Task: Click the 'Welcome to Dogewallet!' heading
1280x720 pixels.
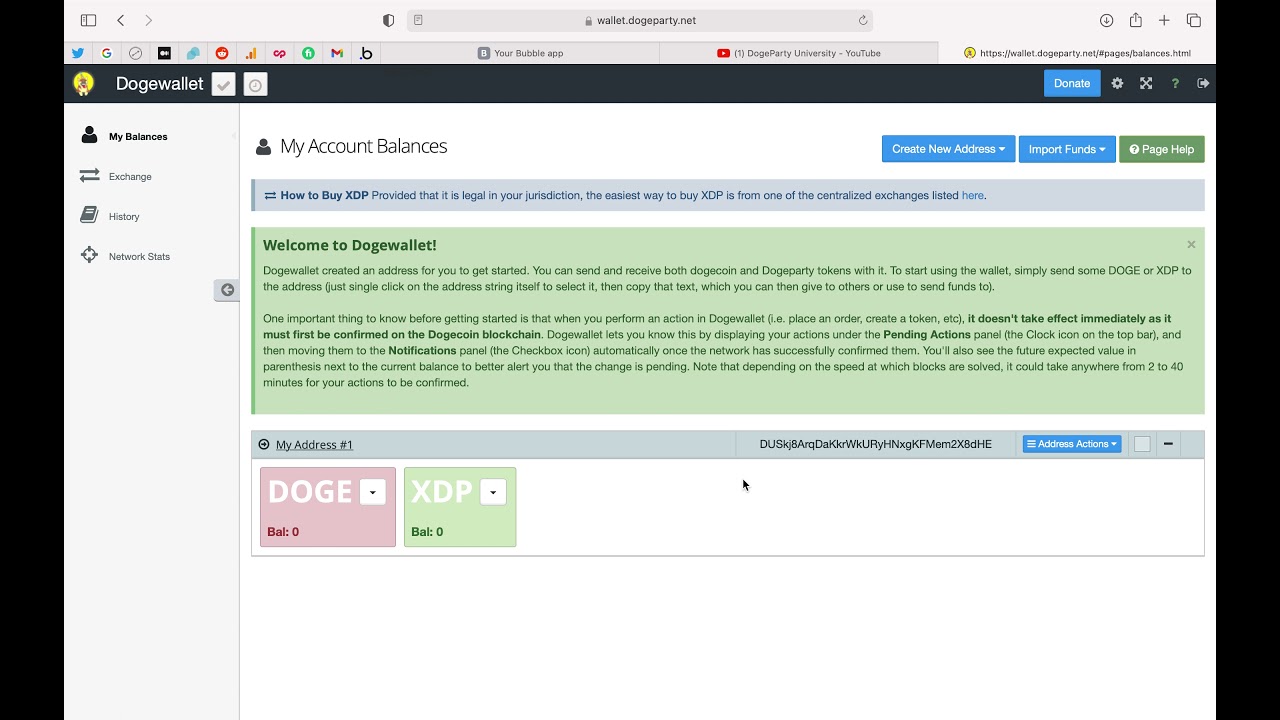Action: tap(350, 245)
